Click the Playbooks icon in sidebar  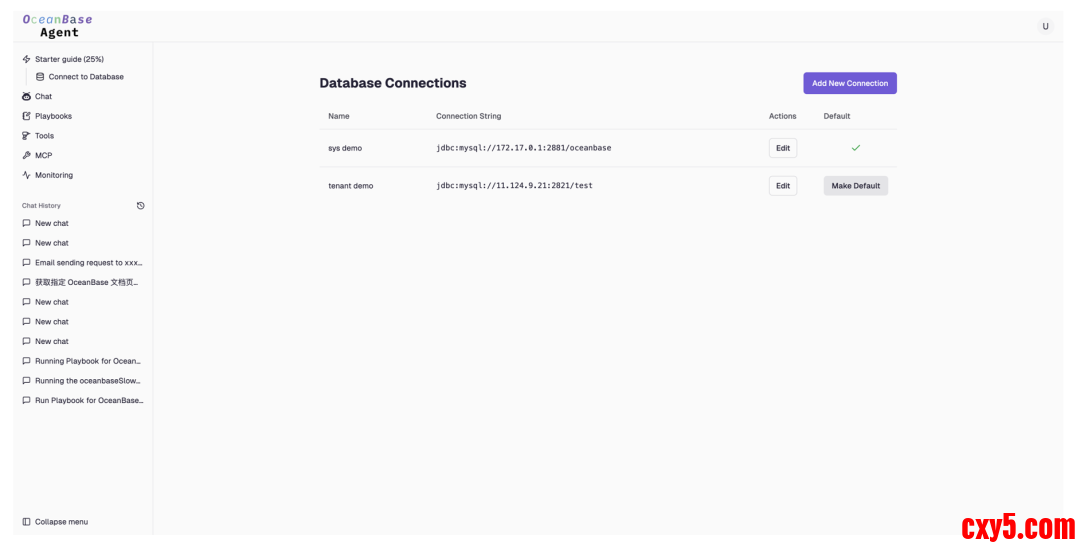pos(26,116)
